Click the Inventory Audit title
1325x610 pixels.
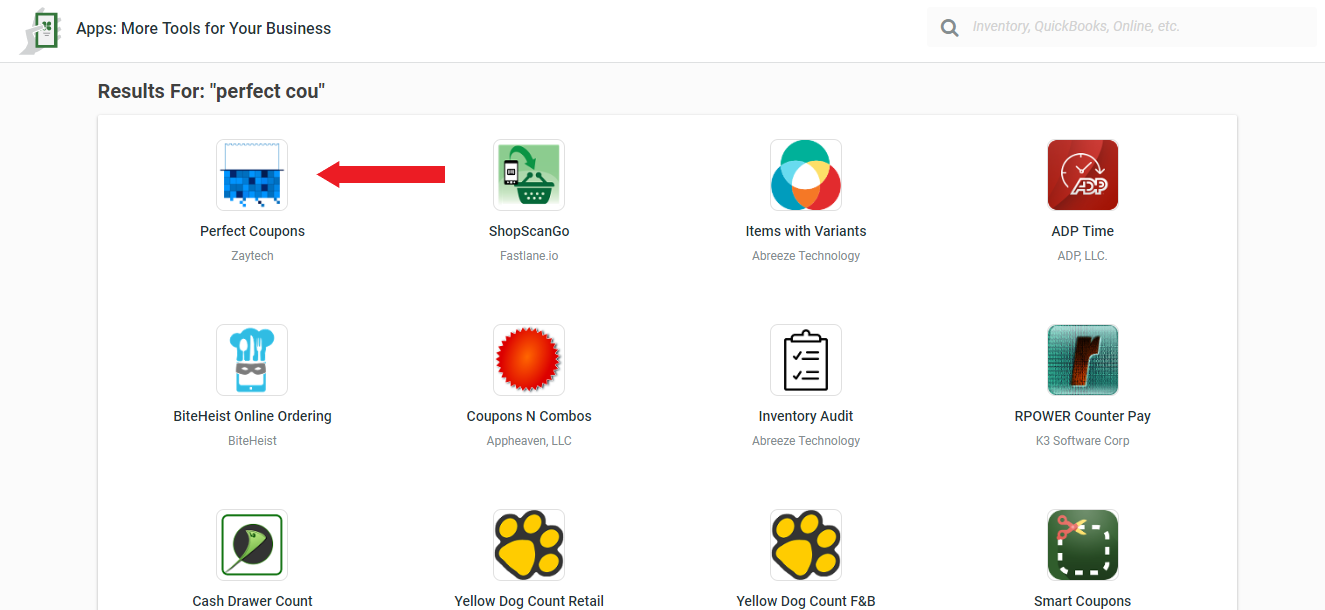806,416
